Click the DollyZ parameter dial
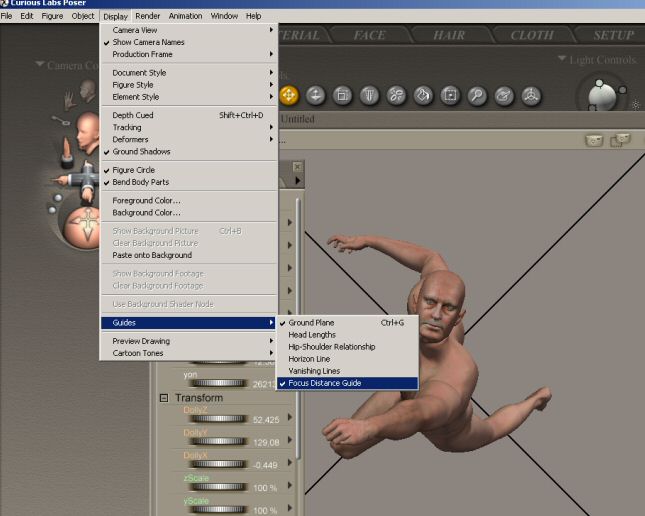Image resolution: width=645 pixels, height=516 pixels. [218, 419]
